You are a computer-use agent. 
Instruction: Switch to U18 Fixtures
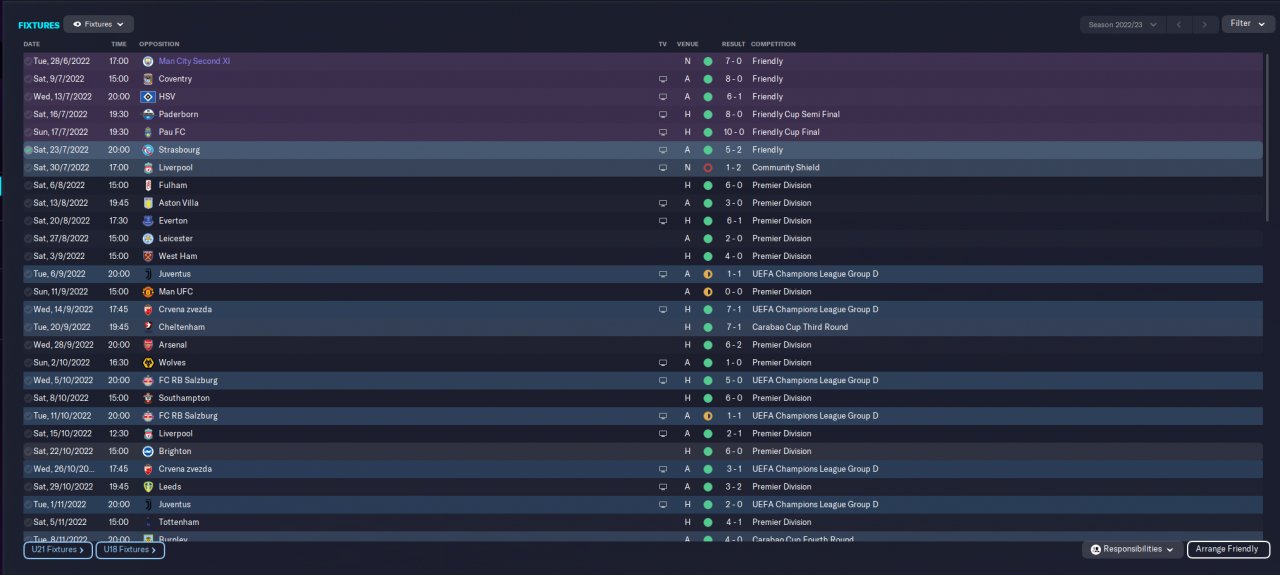(130, 550)
